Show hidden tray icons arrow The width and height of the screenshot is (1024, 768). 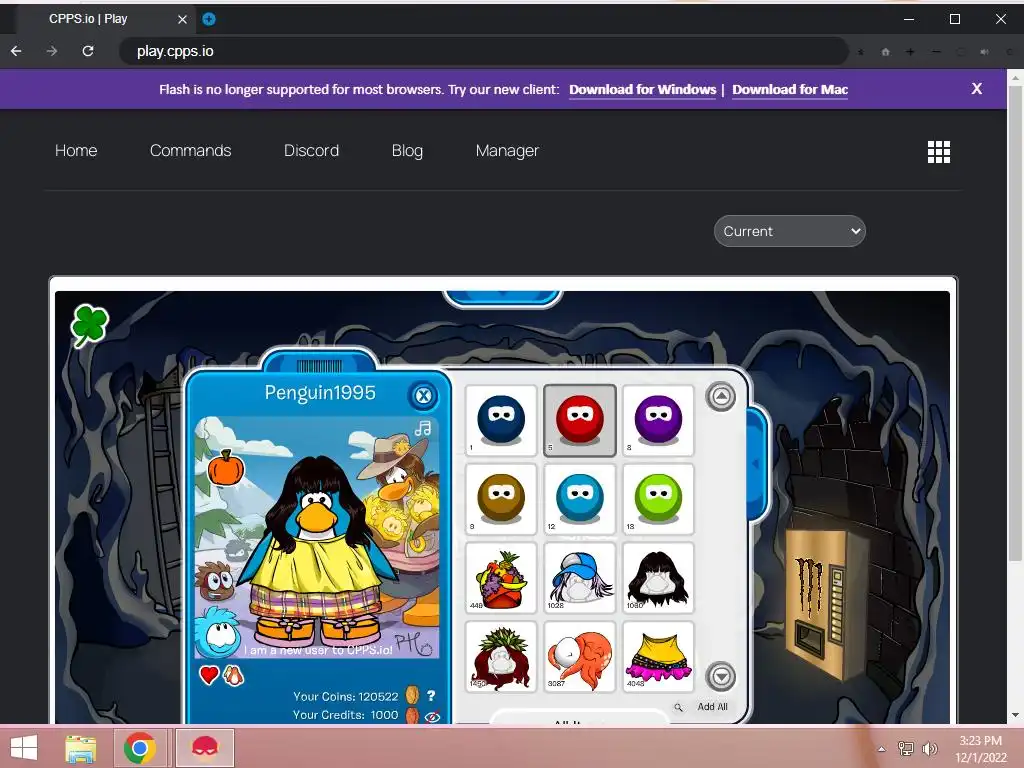pyautogui.click(x=882, y=749)
